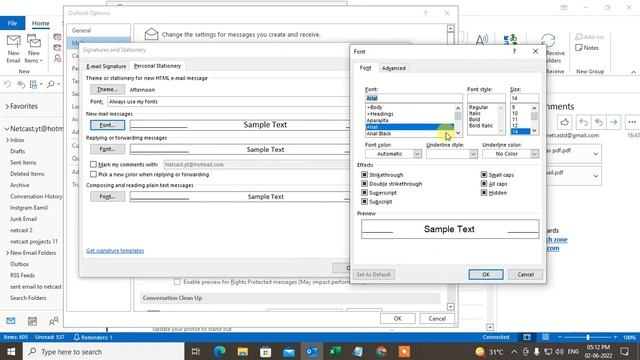Open File Explorer from taskbar

point(243,351)
